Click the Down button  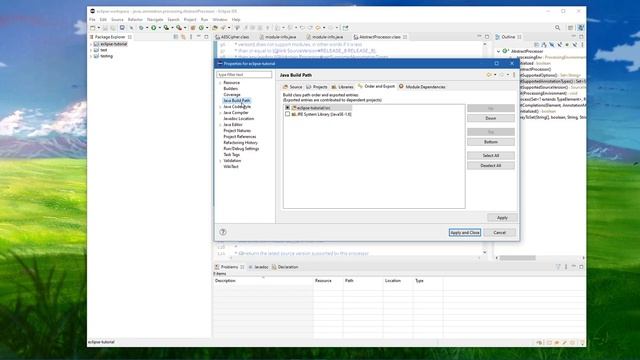(491, 118)
